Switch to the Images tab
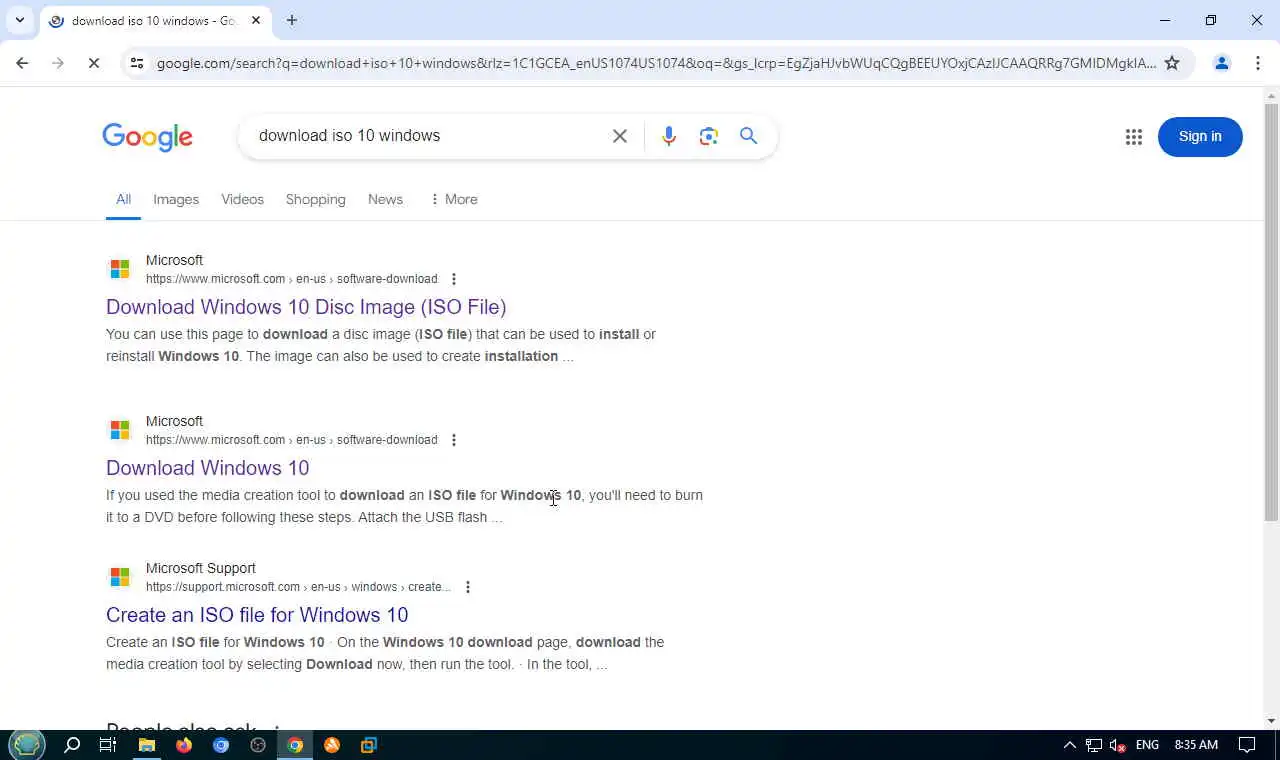The height and width of the screenshot is (760, 1280). (176, 199)
